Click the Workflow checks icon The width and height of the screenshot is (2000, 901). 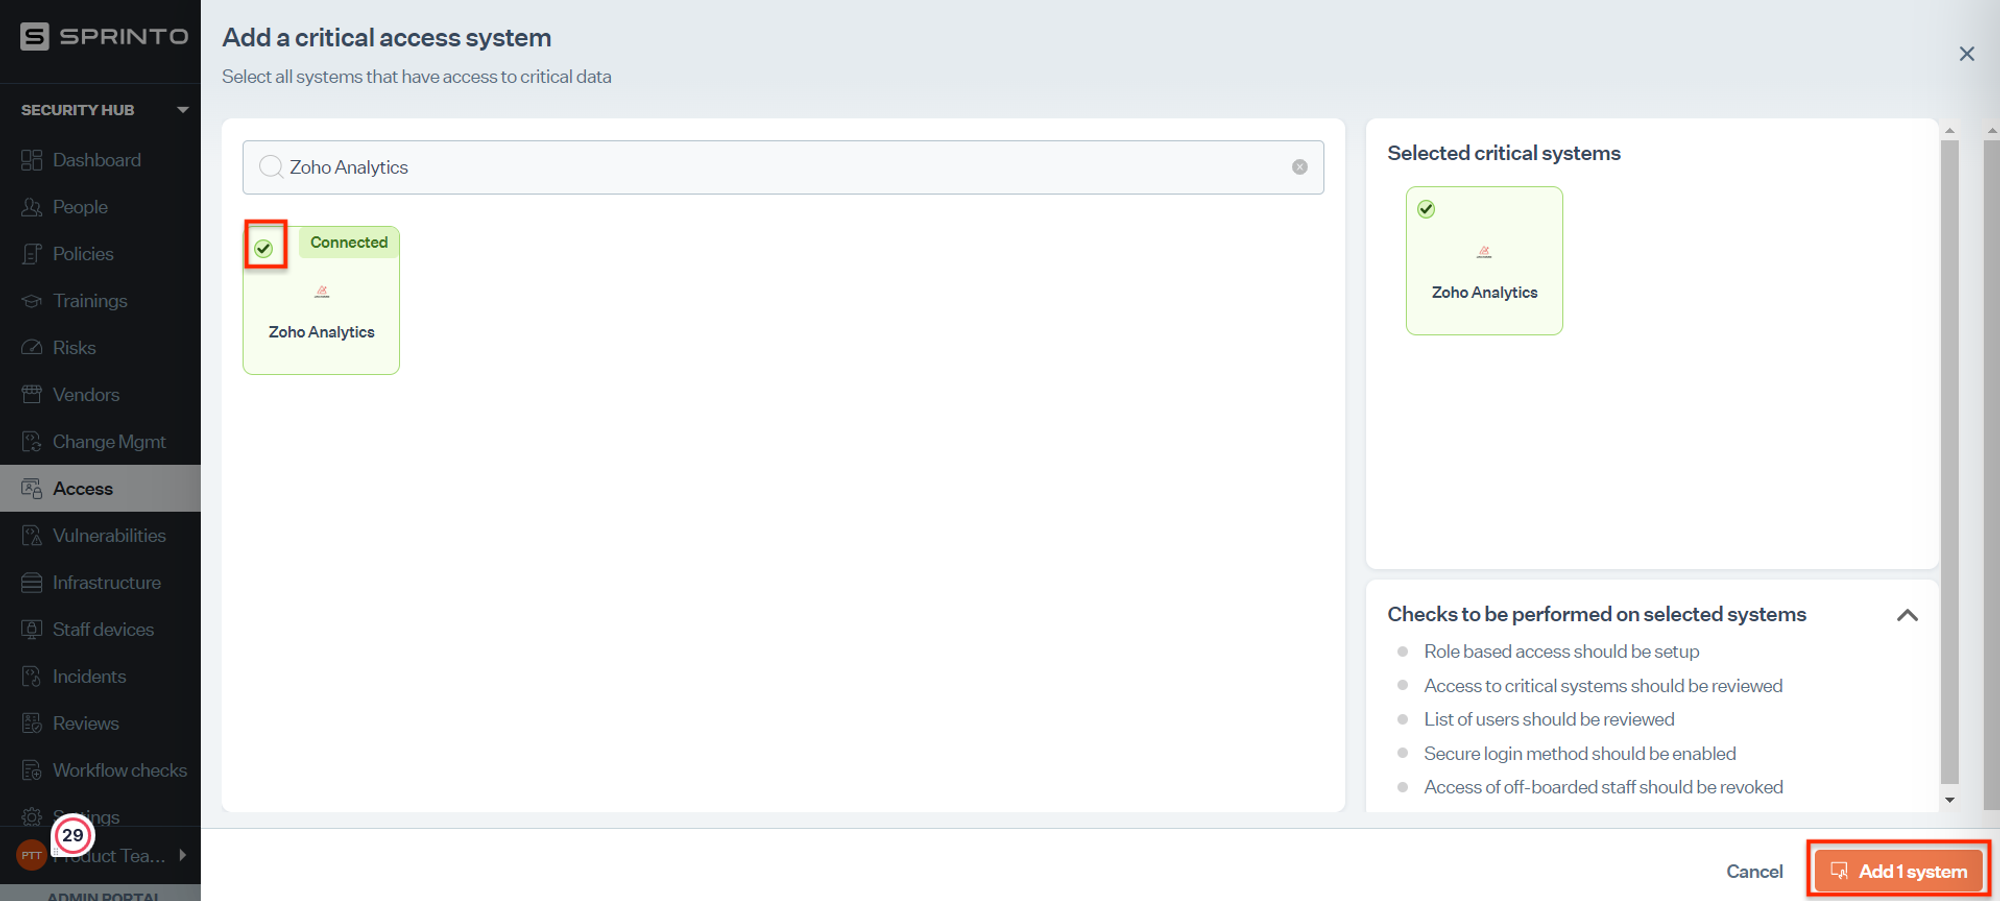pos(32,771)
